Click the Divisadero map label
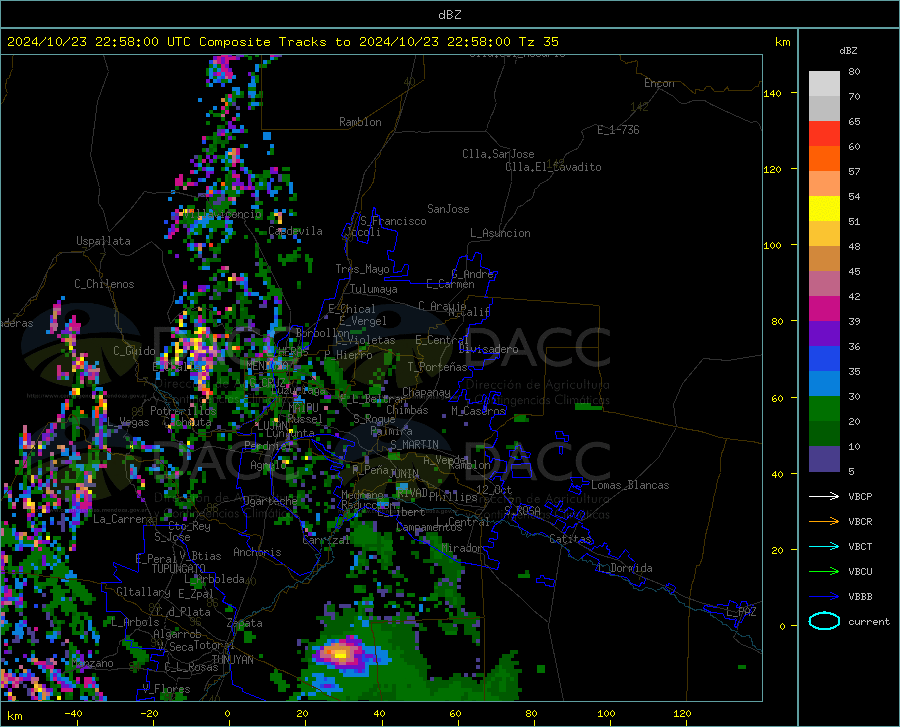 coord(488,349)
